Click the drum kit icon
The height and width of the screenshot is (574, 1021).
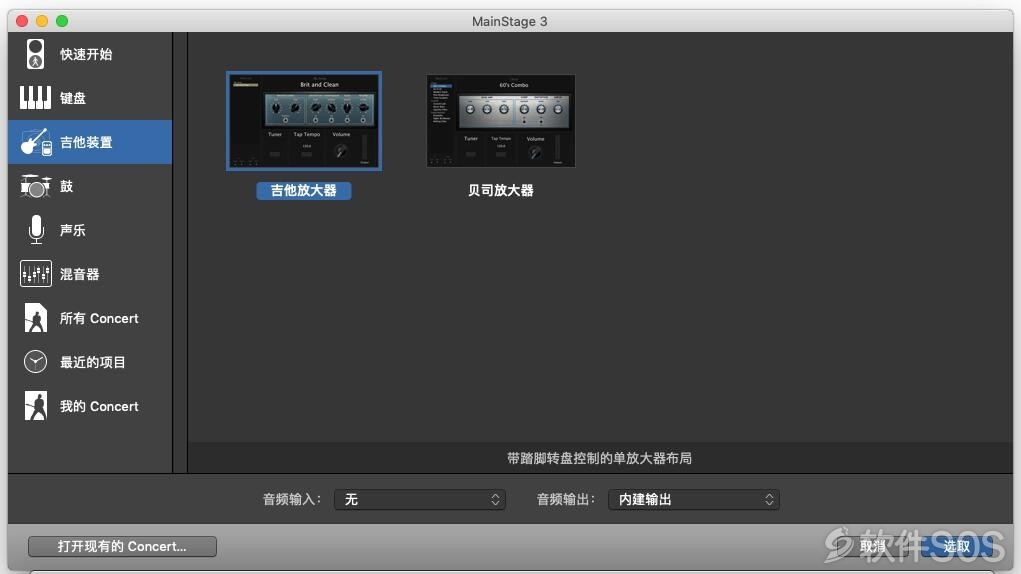(x=35, y=186)
